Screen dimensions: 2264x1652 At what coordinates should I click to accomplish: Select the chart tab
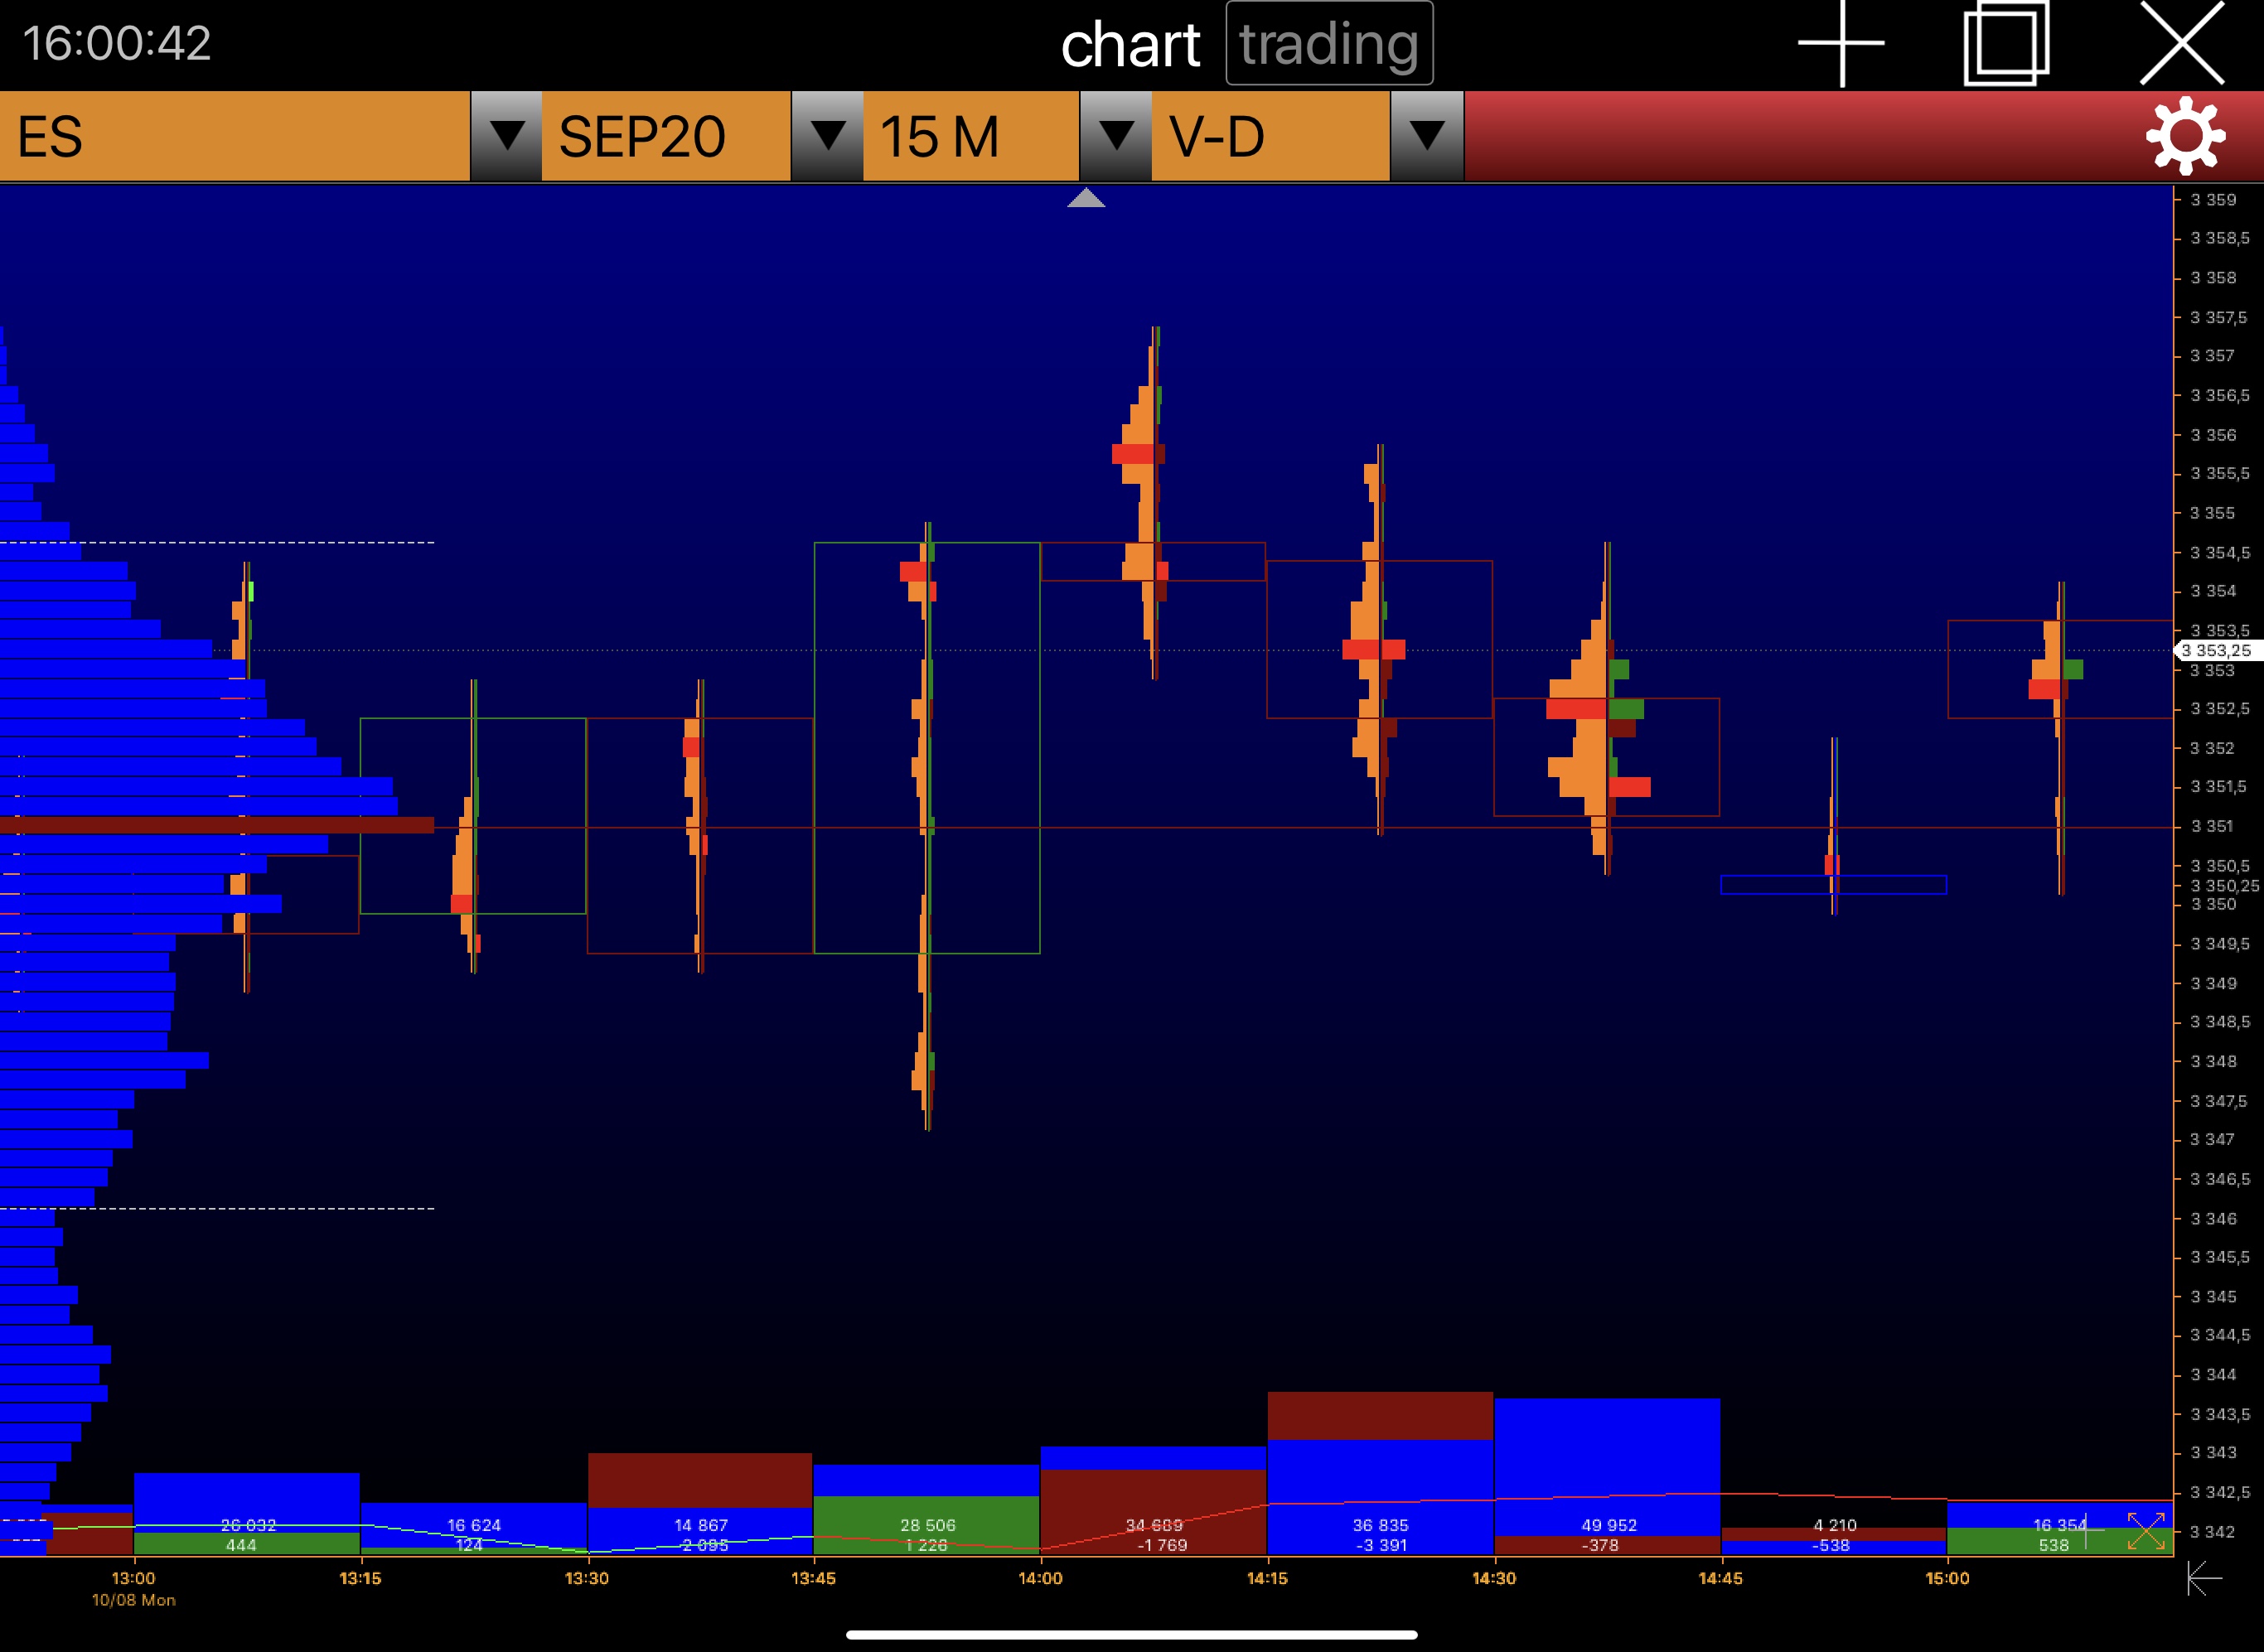point(1130,45)
